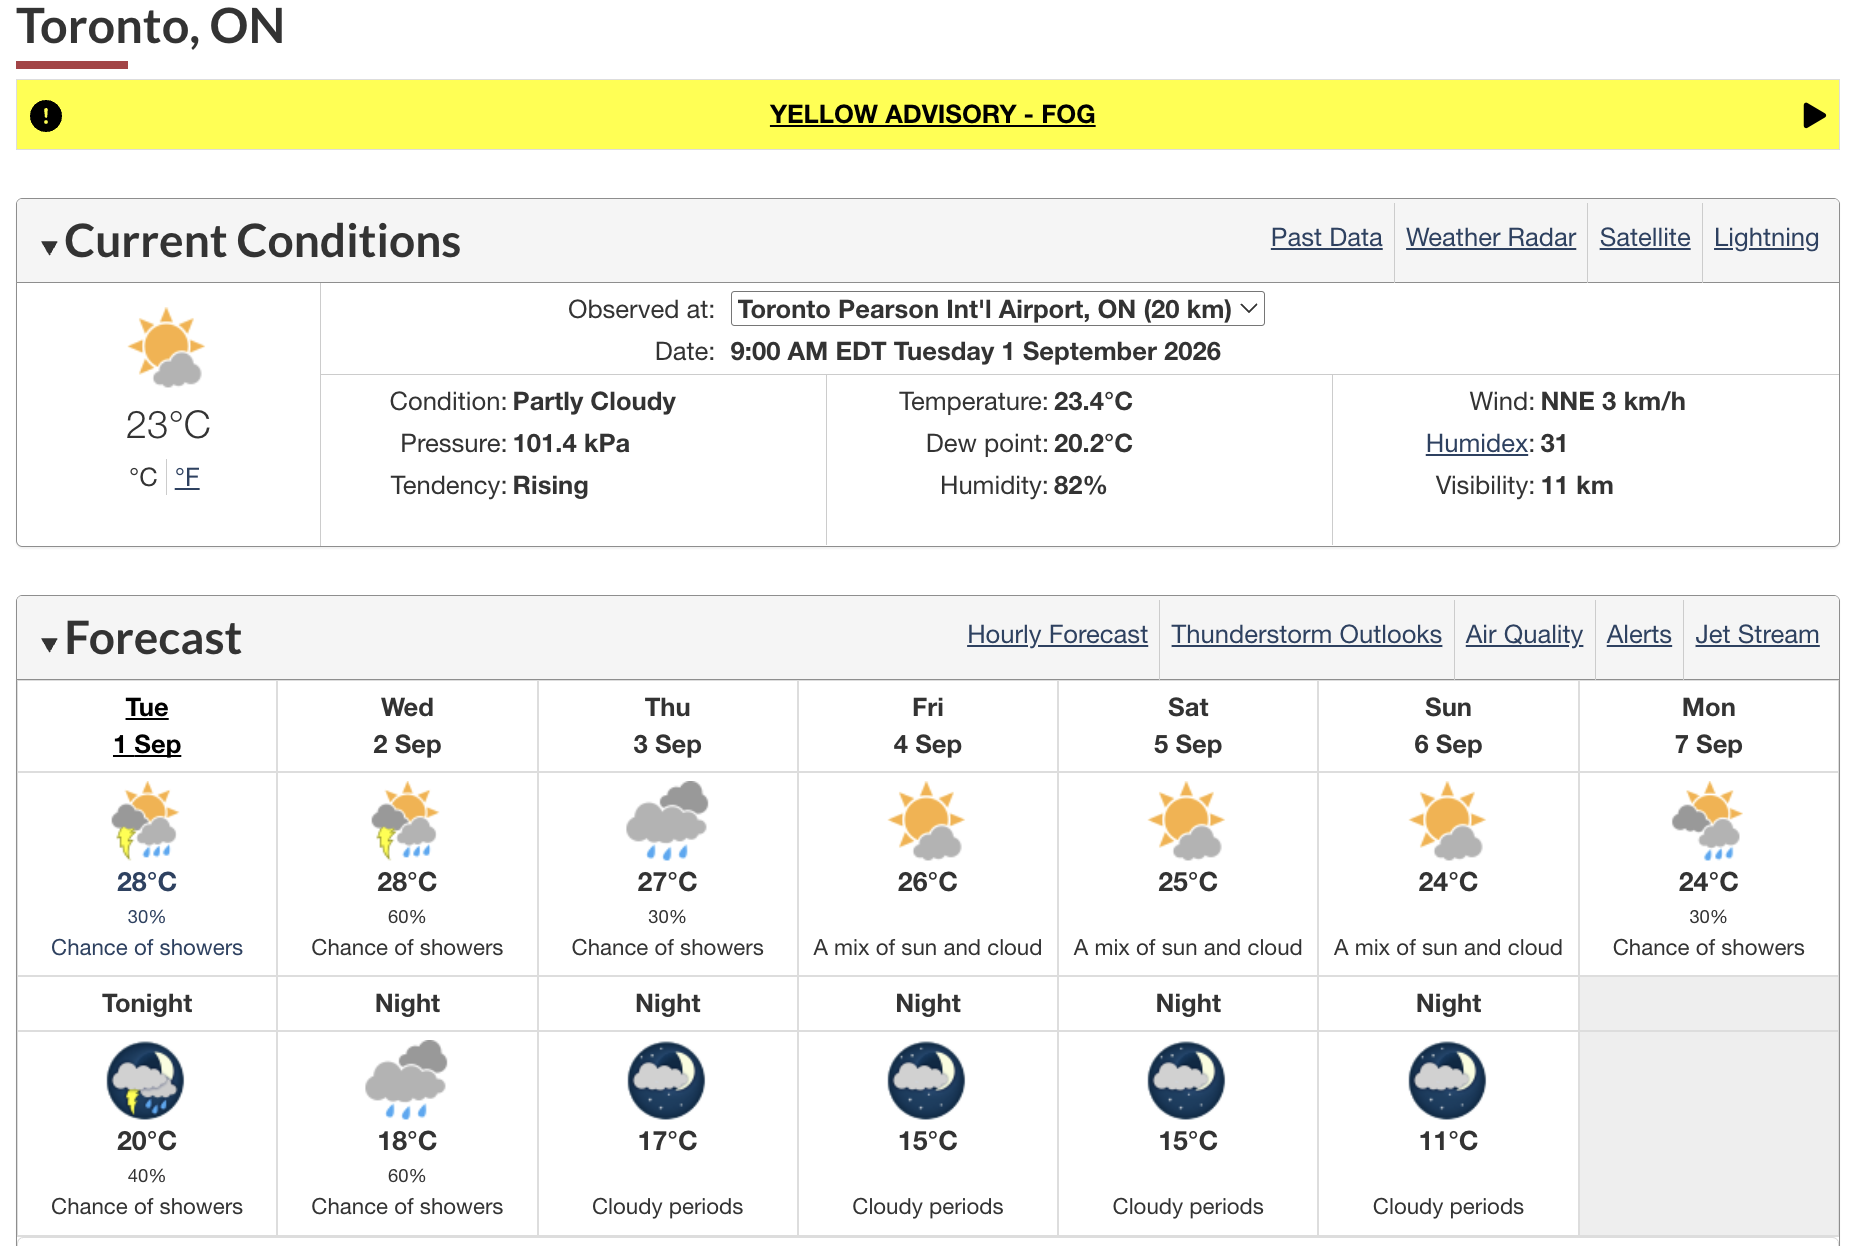Open the Tue 1 Sep forecast link

tap(147, 726)
